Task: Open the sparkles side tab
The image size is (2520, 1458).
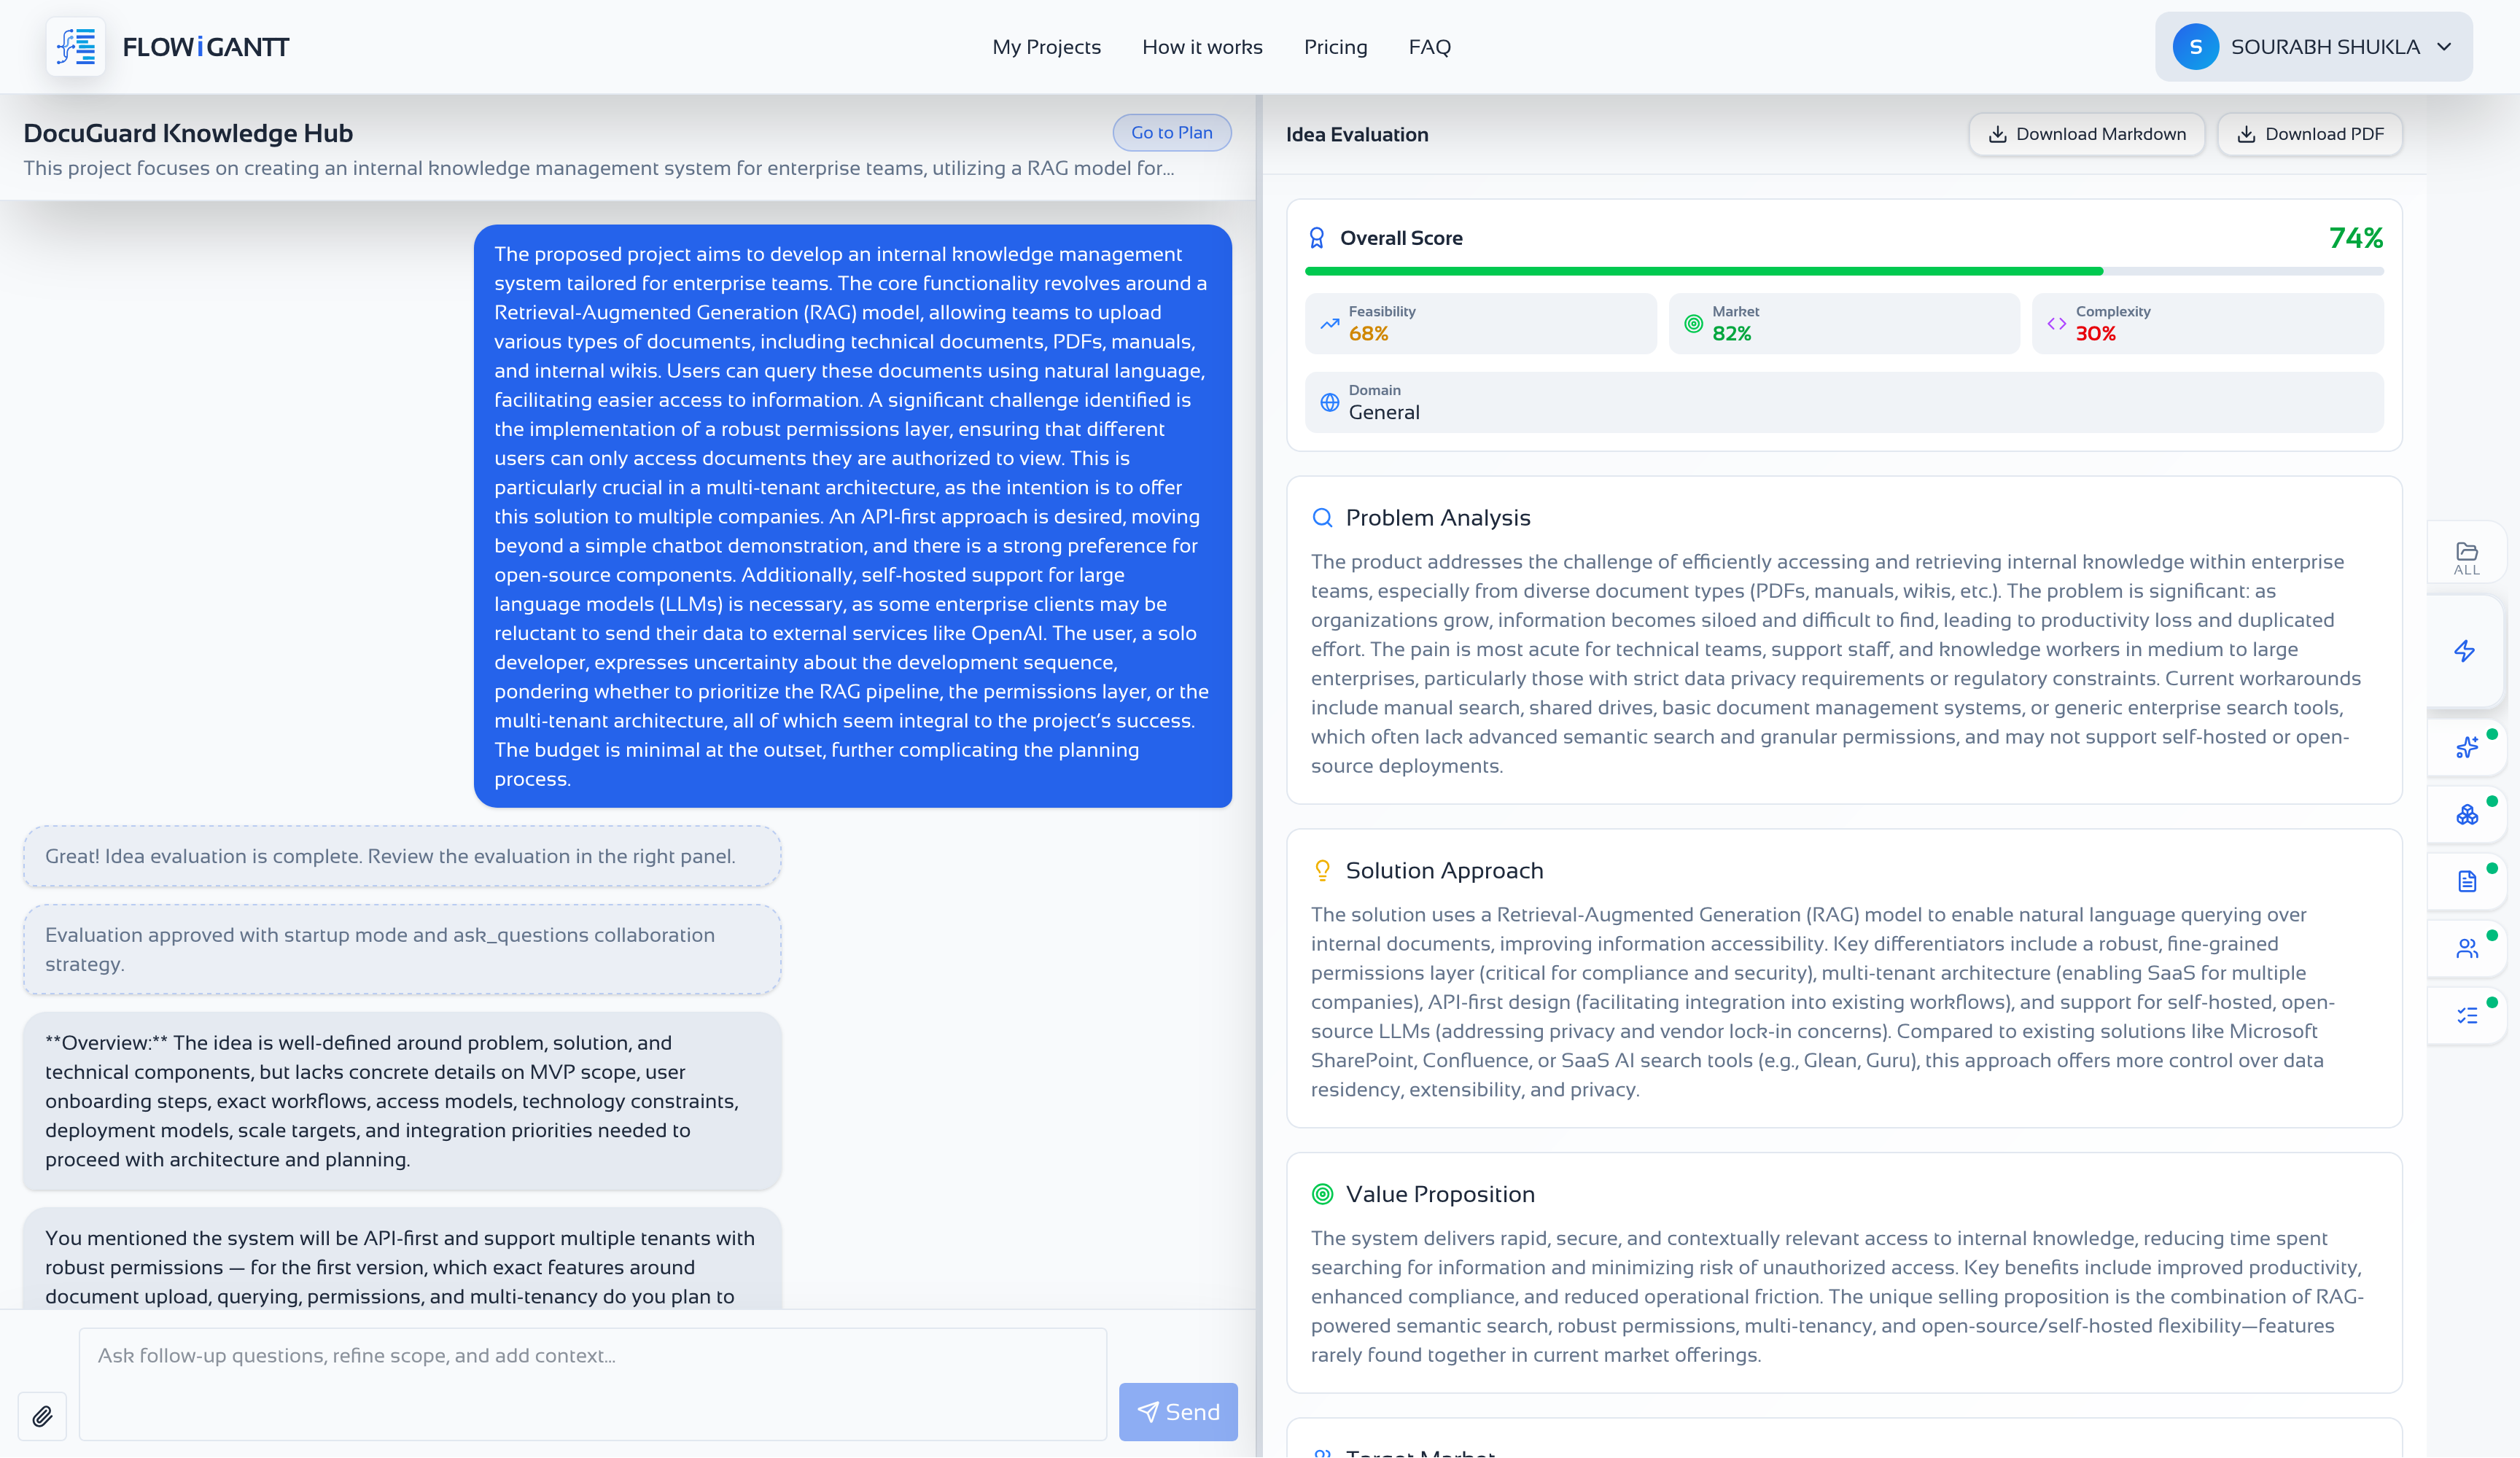Action: 2467,747
